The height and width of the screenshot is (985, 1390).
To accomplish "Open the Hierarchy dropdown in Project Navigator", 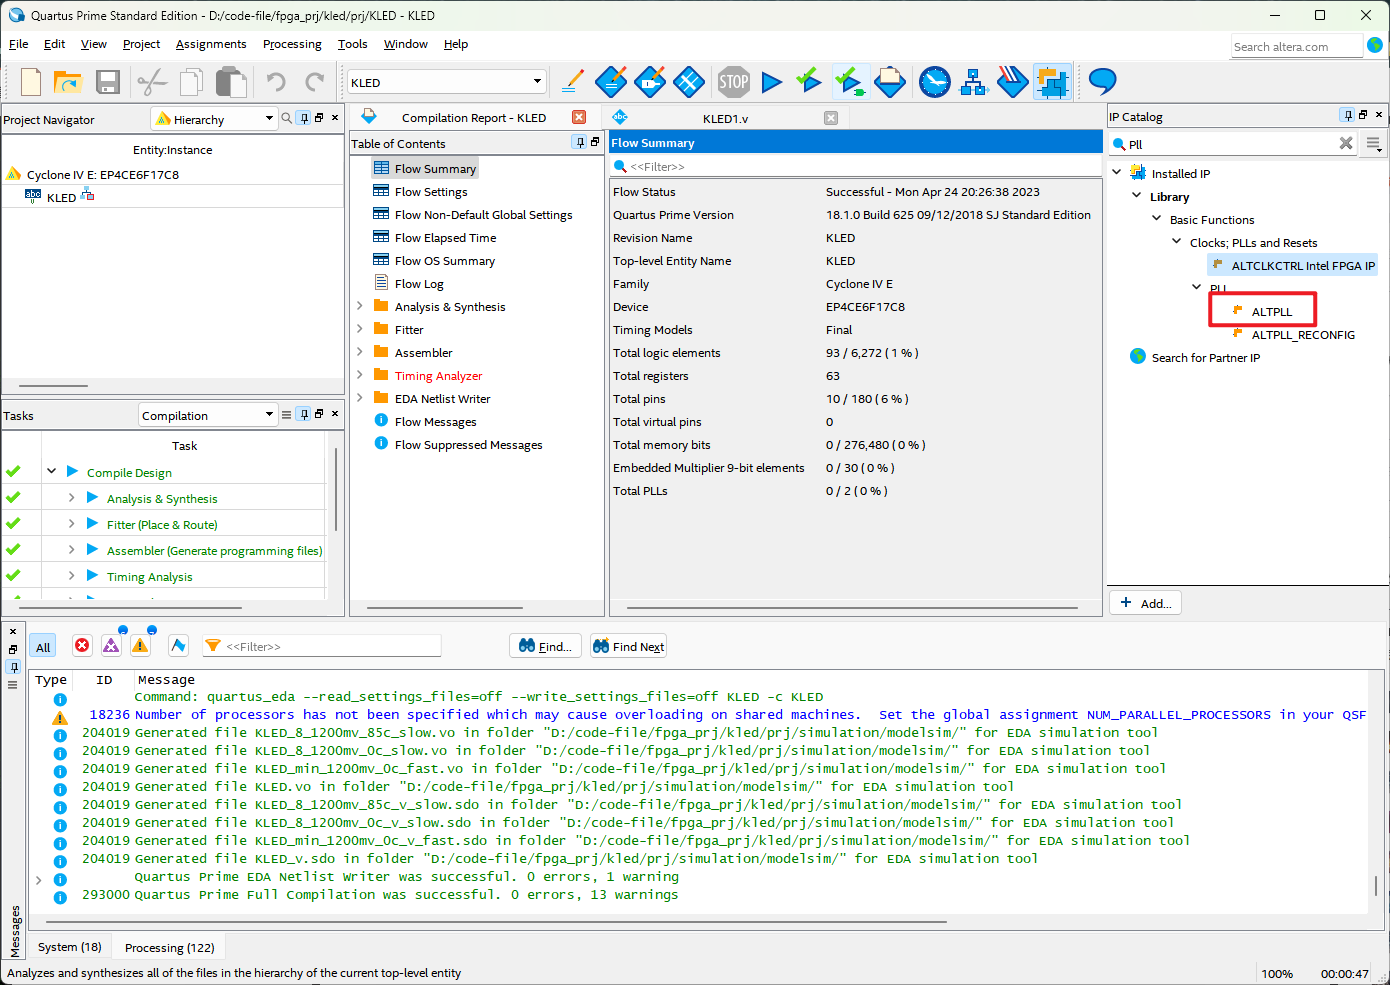I will click(x=214, y=119).
